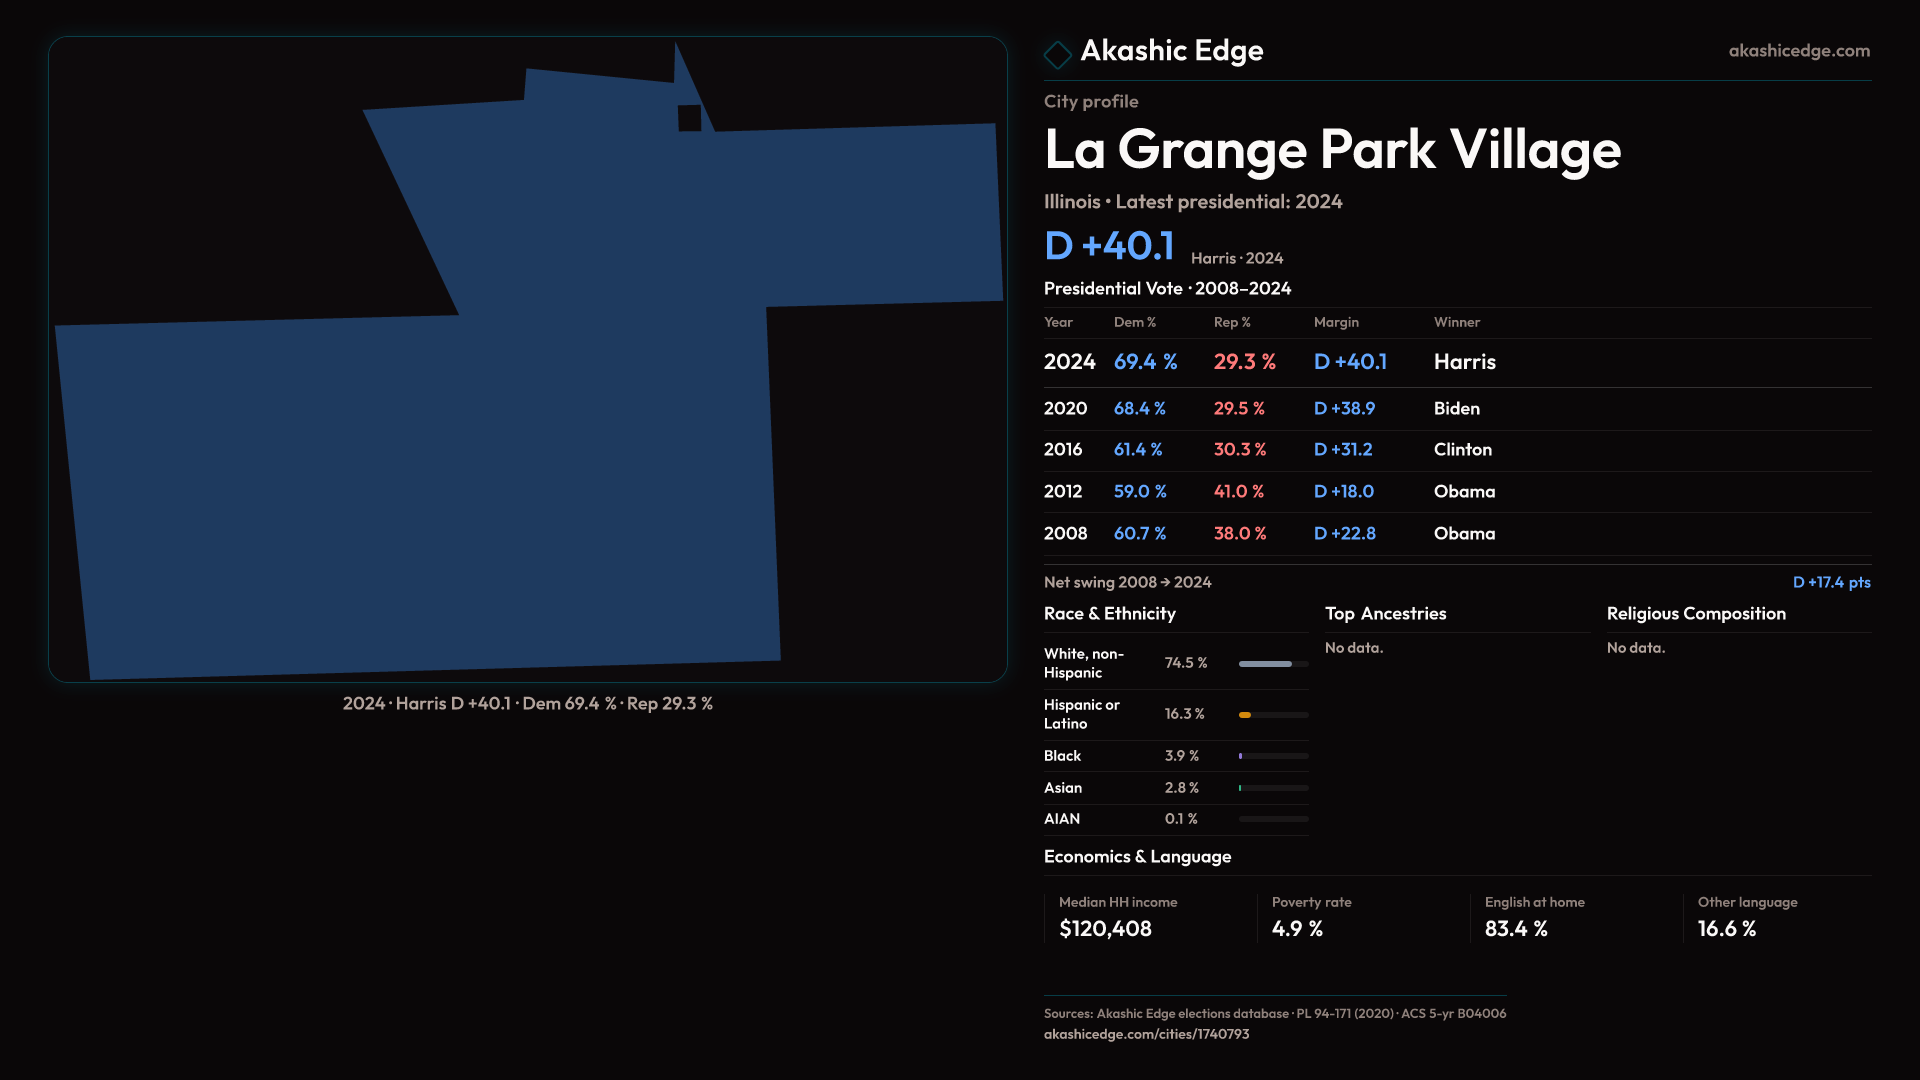Click the English at home 83.4 % stat
Viewport: 1920px width, 1080px height.
1515,929
